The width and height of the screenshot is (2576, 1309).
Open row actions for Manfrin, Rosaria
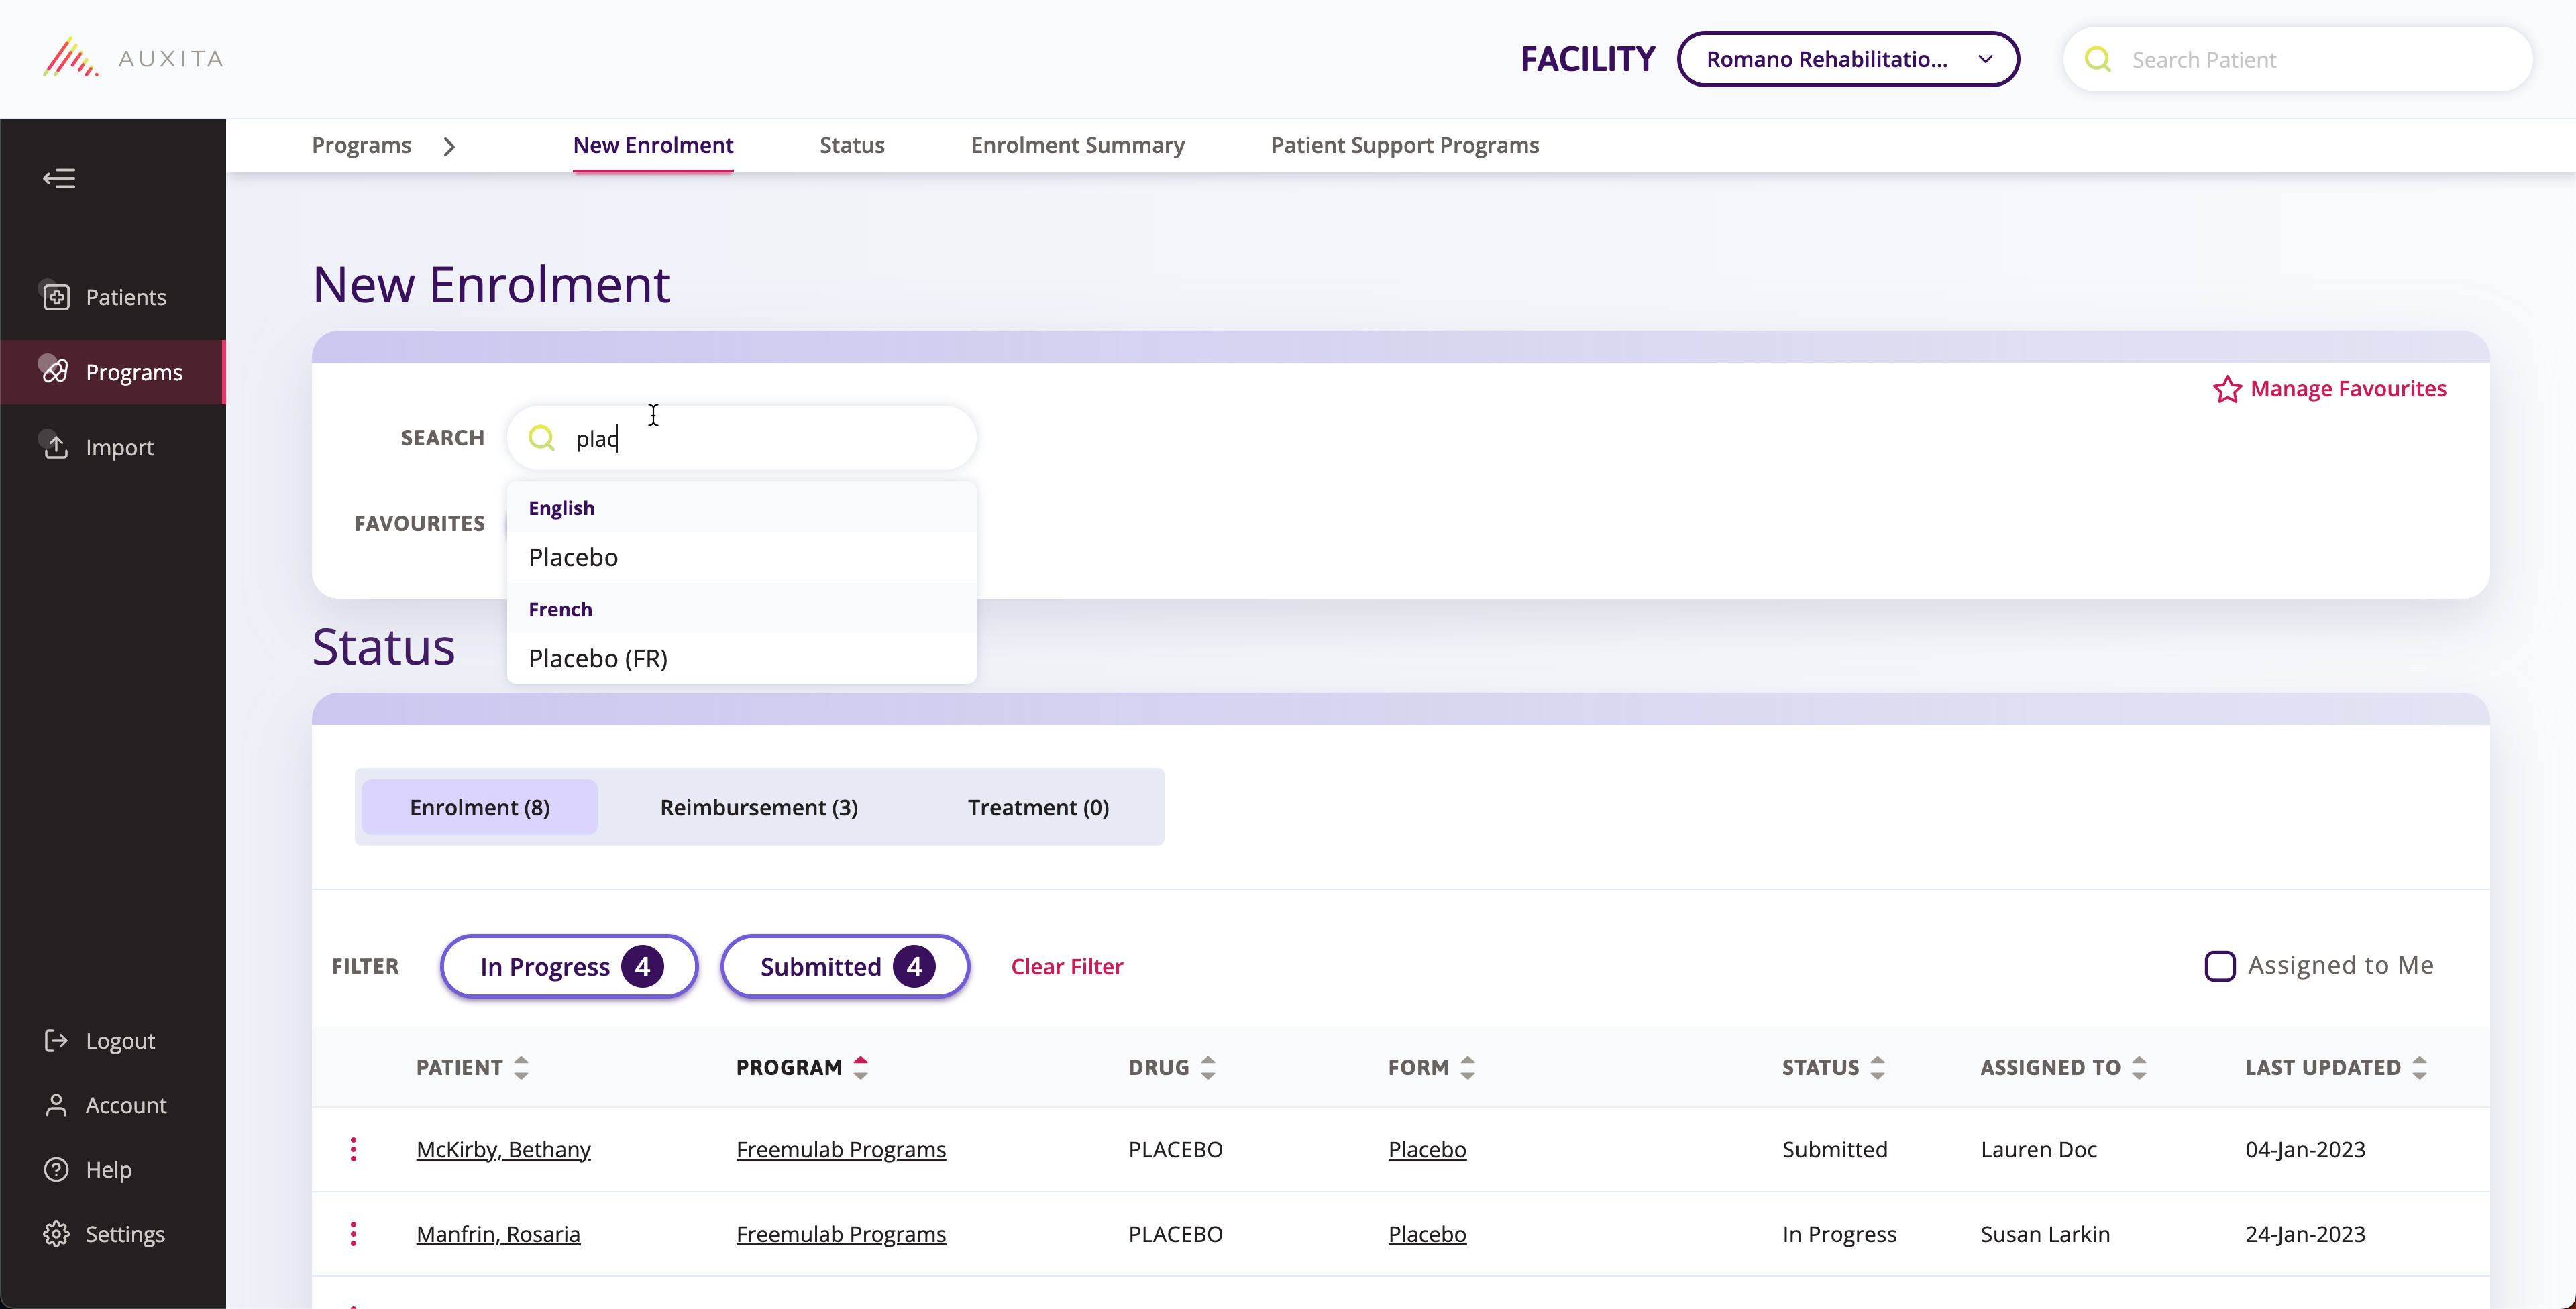353,1233
